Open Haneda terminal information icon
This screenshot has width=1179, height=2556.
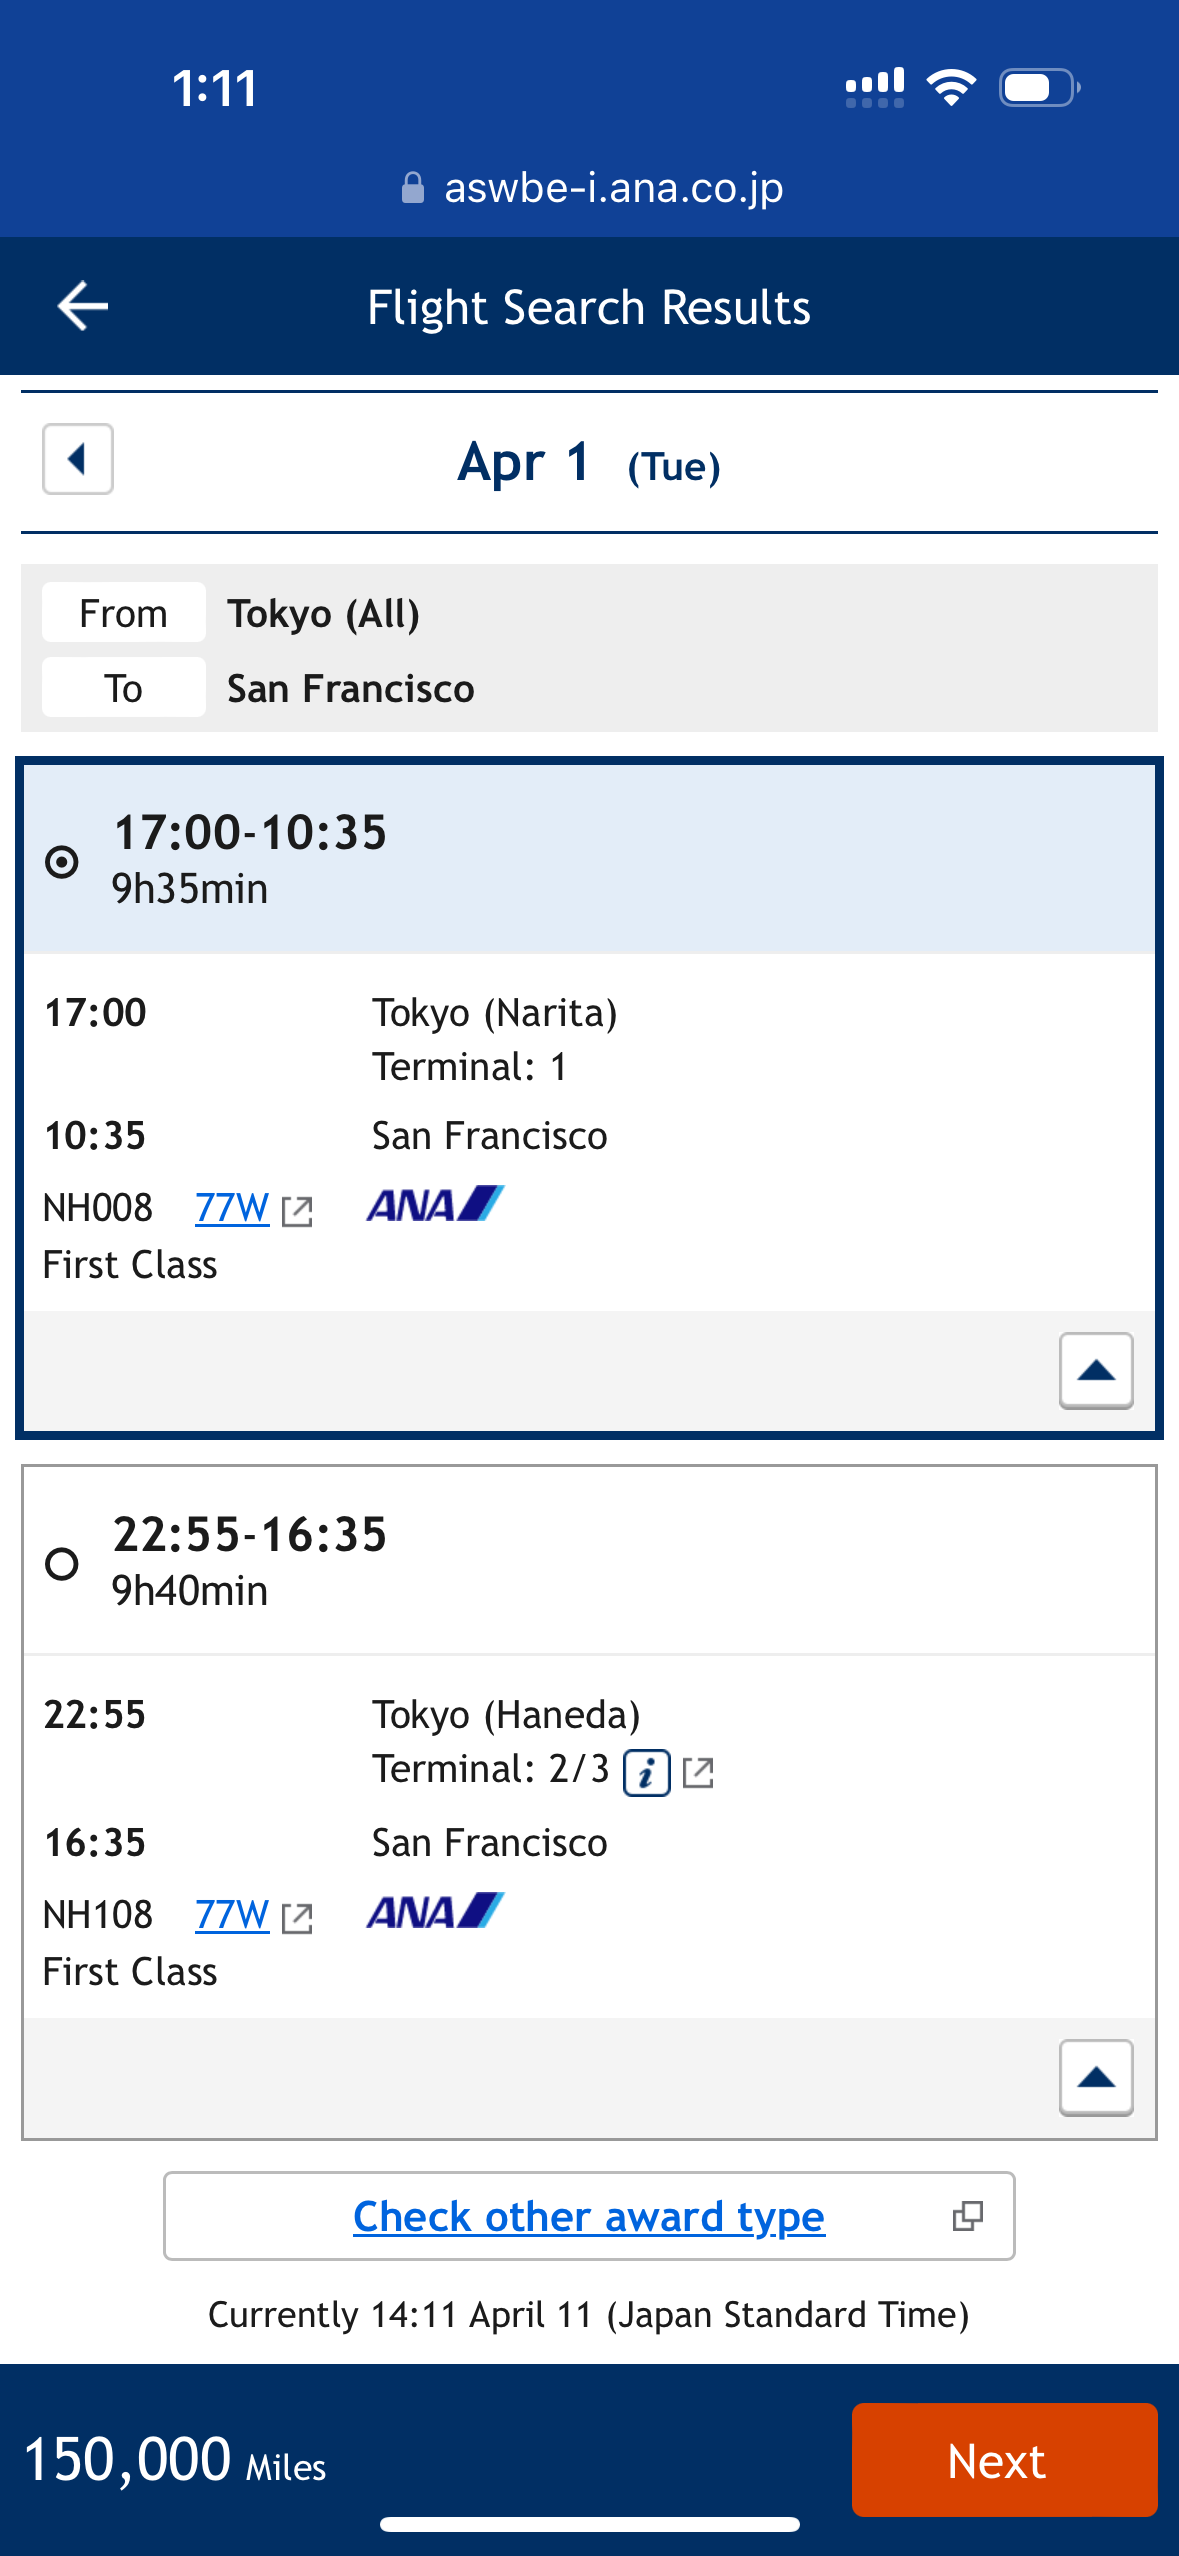click(x=646, y=1773)
